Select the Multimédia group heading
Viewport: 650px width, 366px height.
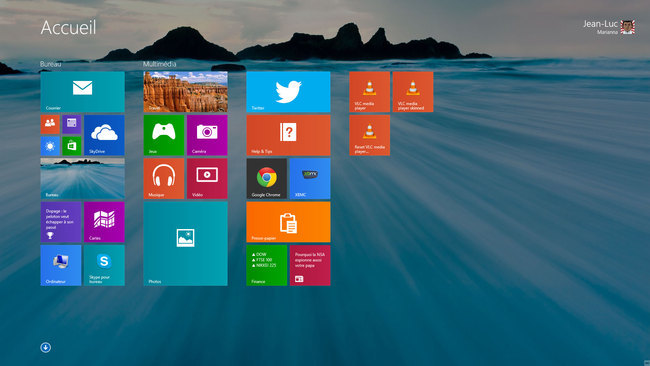(x=160, y=64)
